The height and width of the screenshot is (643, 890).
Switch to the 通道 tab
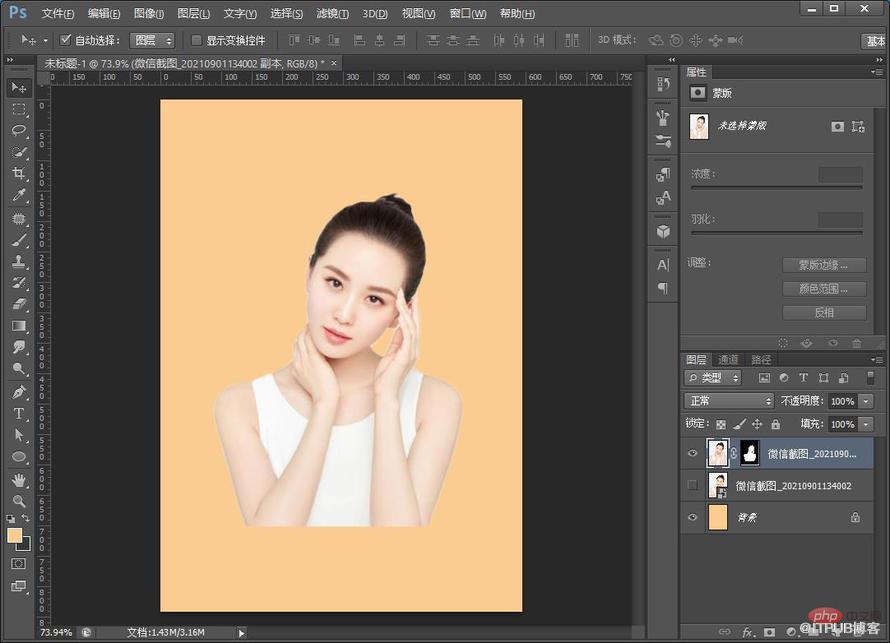728,359
